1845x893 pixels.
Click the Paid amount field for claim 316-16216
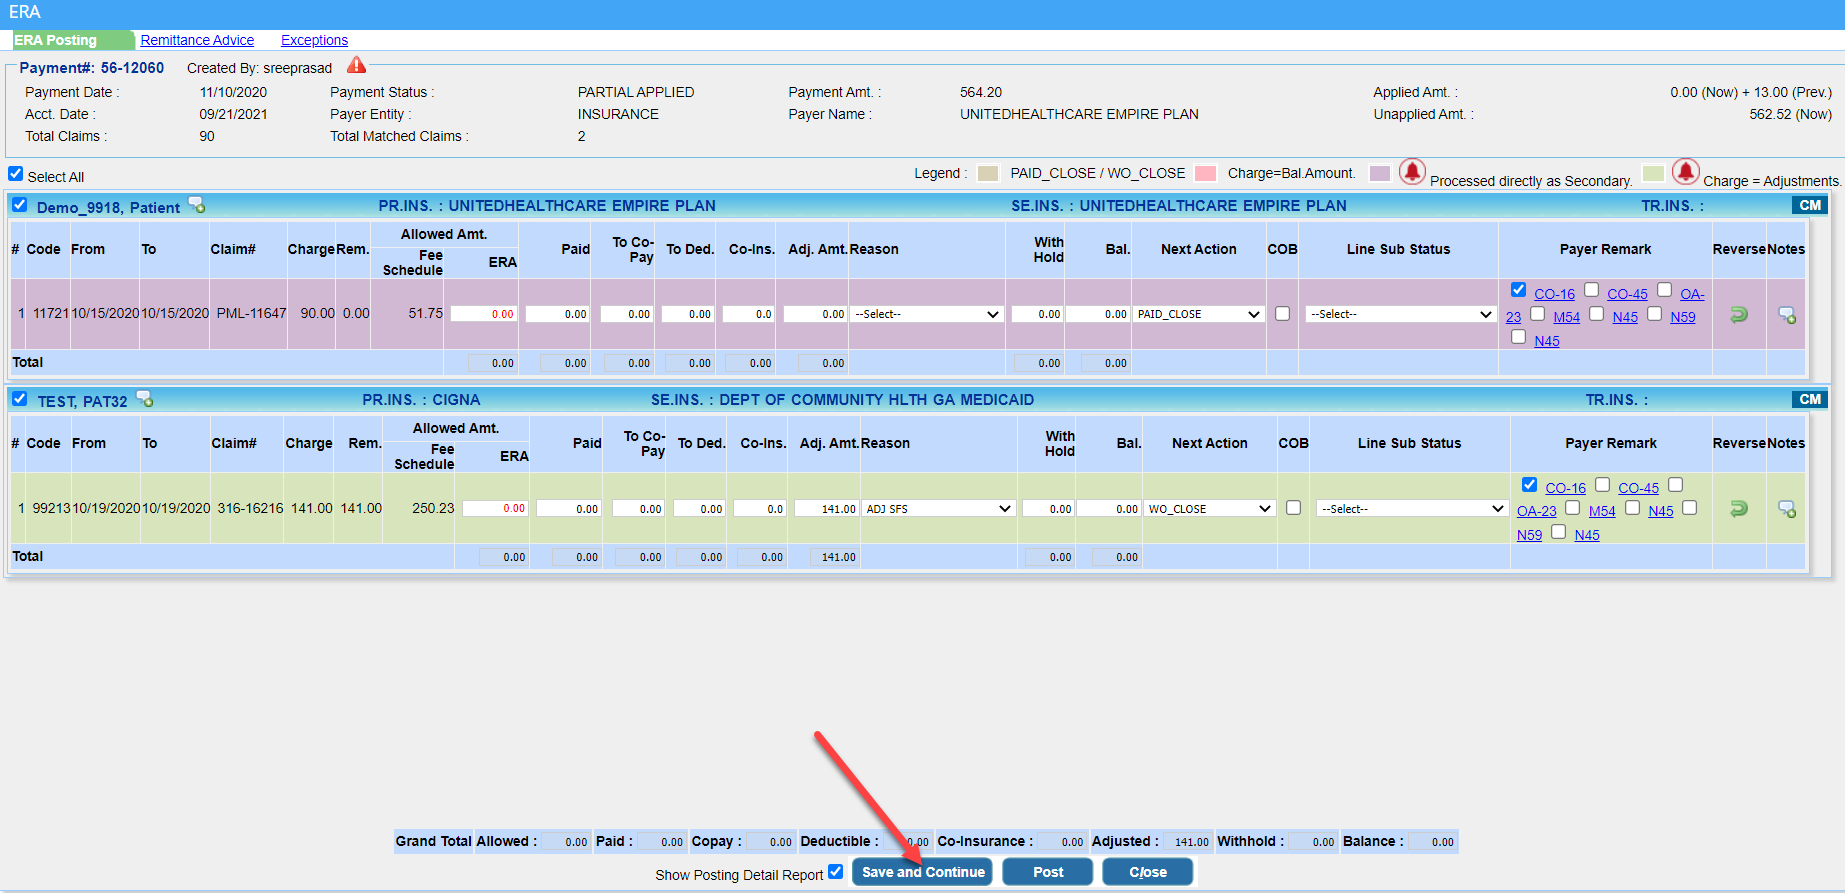[x=570, y=509]
